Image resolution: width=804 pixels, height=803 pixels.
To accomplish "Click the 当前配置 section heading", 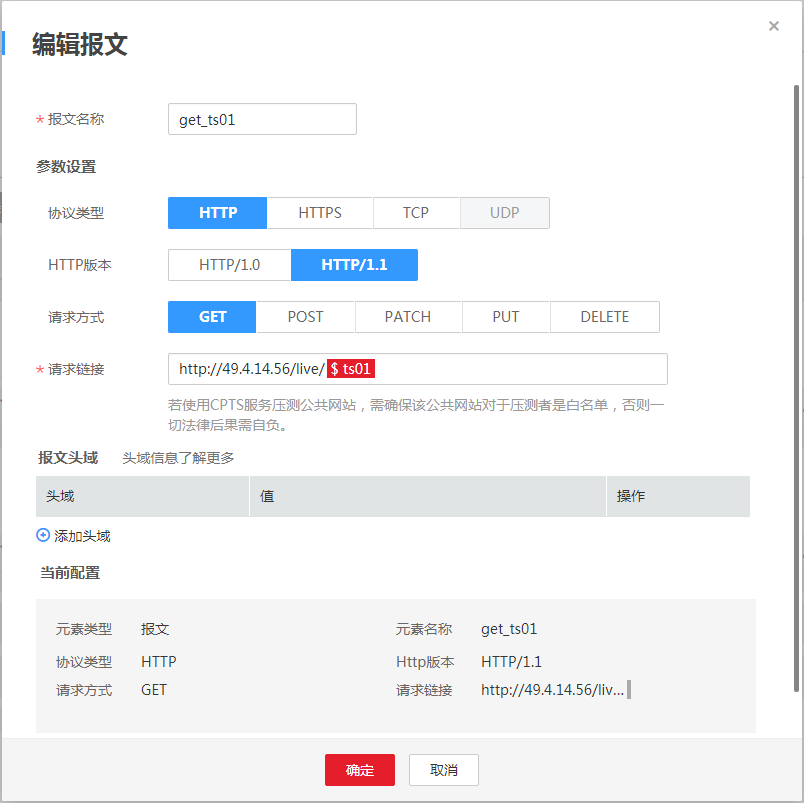I will pyautogui.click(x=70, y=573).
